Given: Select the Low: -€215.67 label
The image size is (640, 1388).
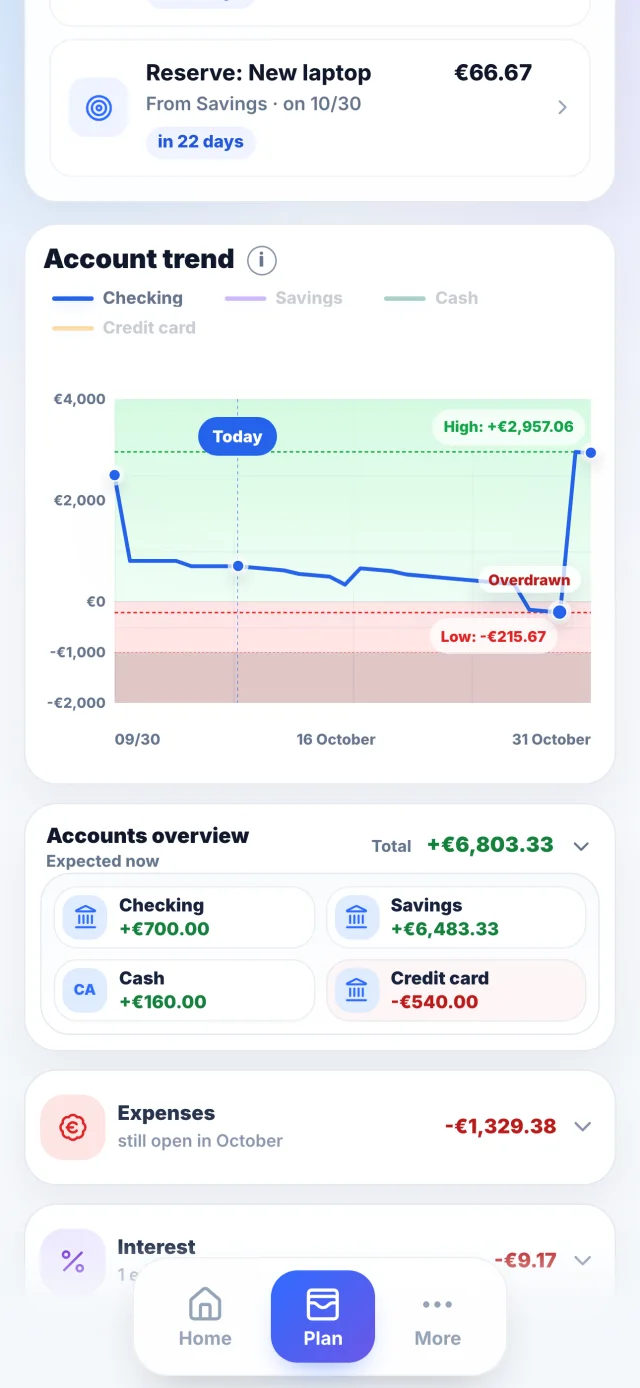Looking at the screenshot, I should pyautogui.click(x=494, y=636).
